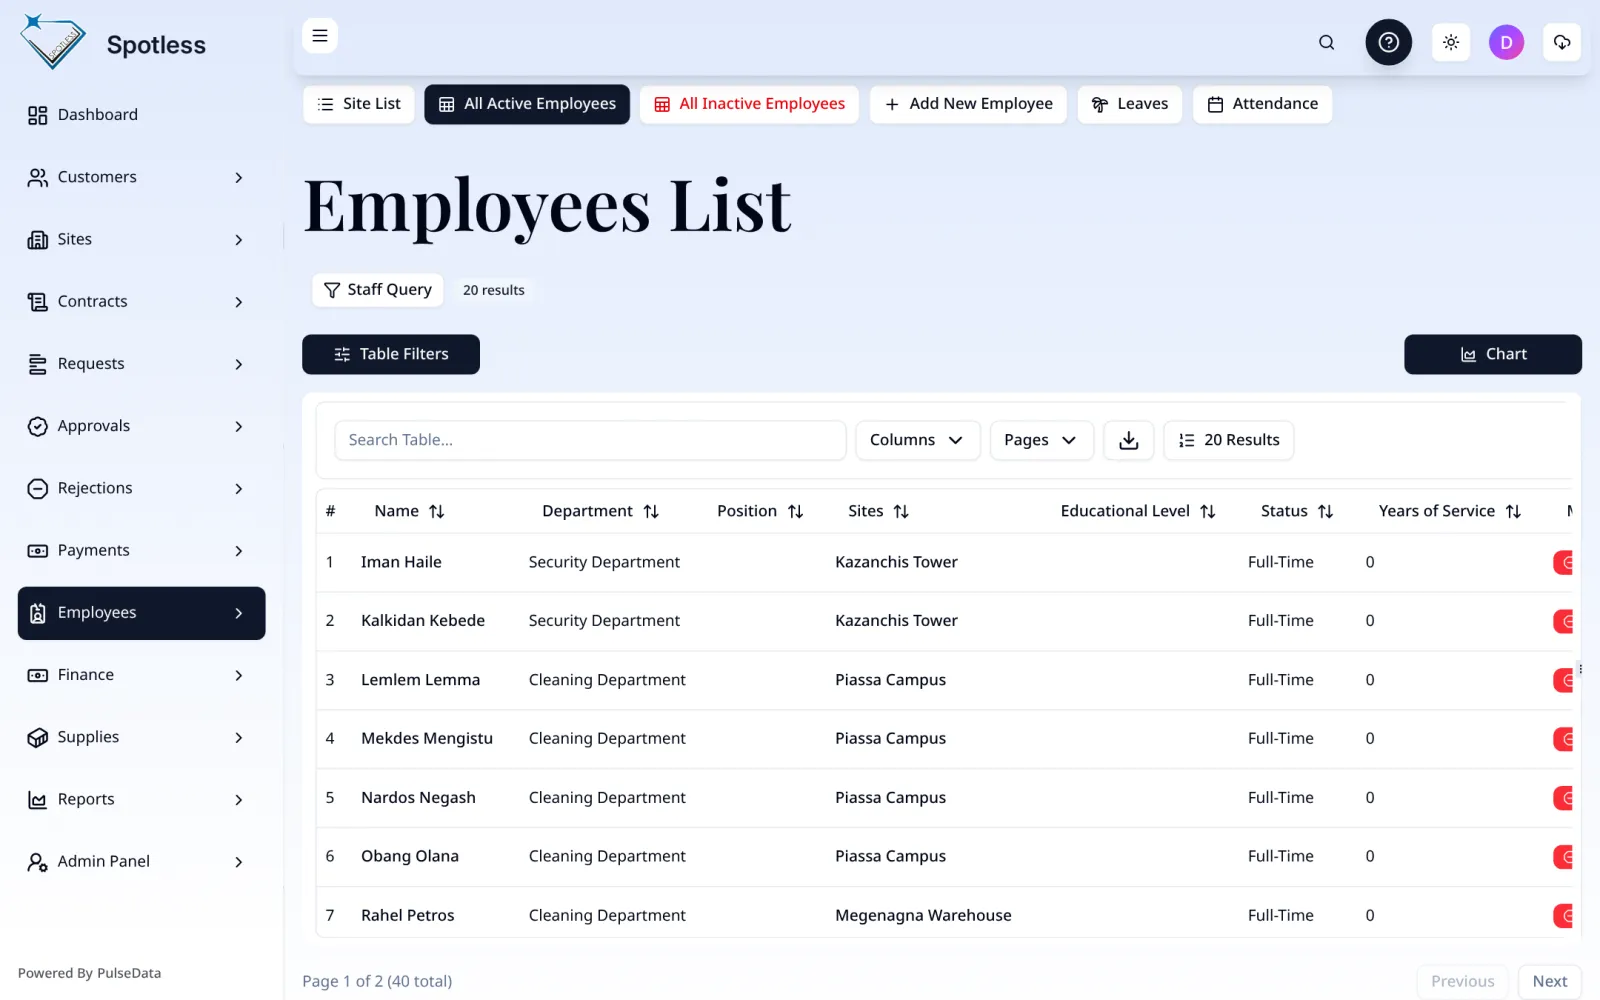This screenshot has width=1600, height=1000.
Task: Click the 20 results badge near Staff Query
Action: pyautogui.click(x=493, y=290)
